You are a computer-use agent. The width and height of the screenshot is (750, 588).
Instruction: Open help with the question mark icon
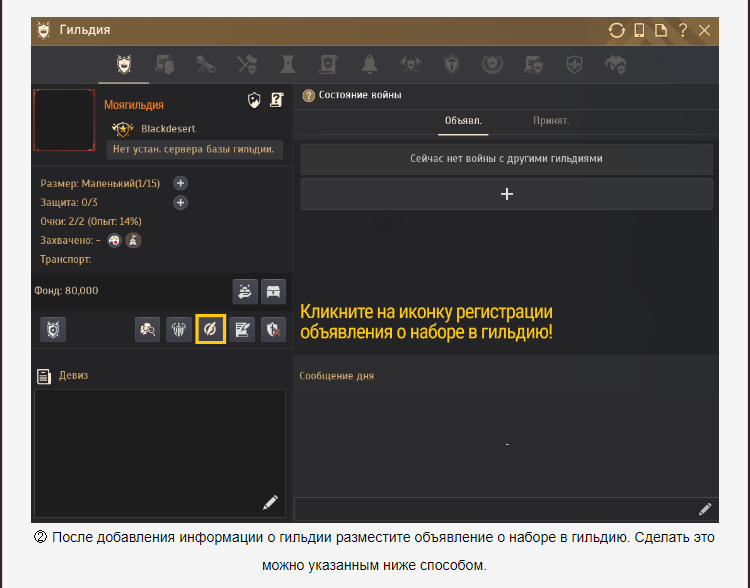point(683,31)
